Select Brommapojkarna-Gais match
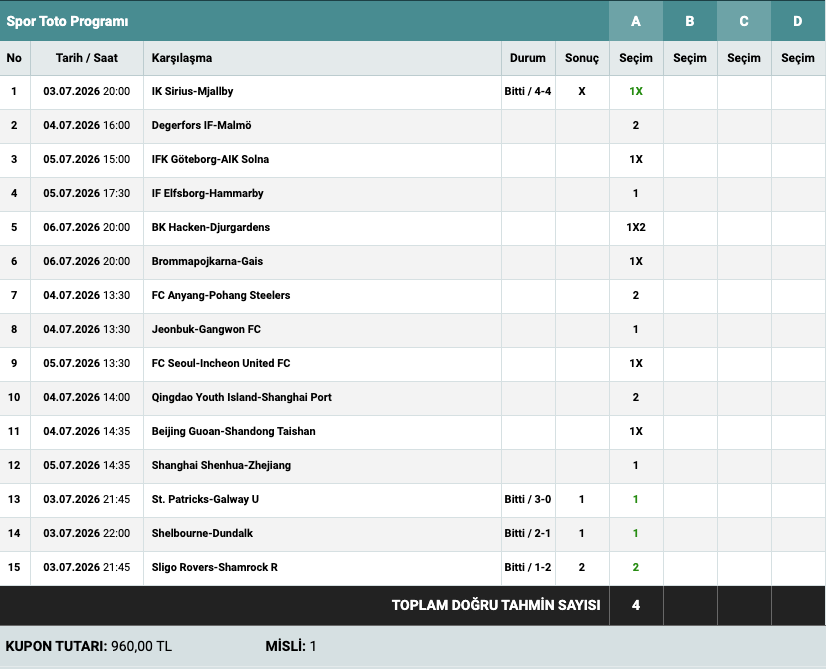The height and width of the screenshot is (669, 828). (x=207, y=261)
